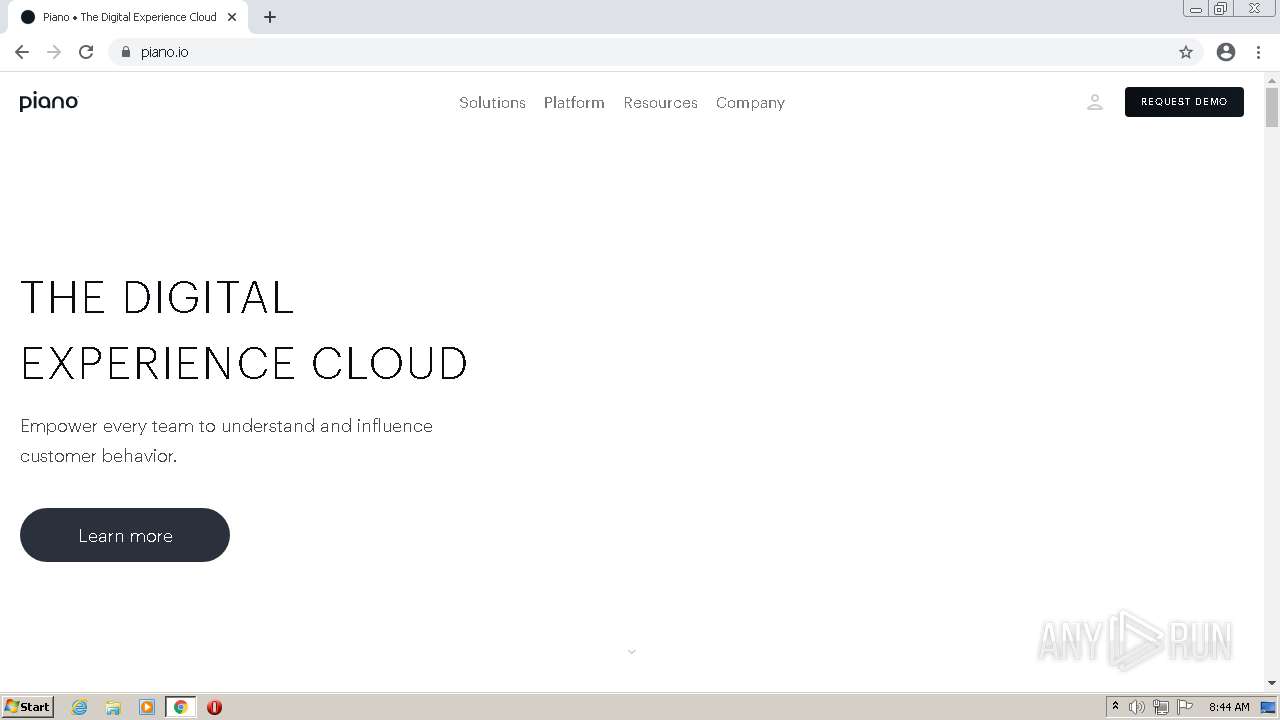Click the browser forward arrow
Viewport: 1280px width, 720px height.
[54, 52]
